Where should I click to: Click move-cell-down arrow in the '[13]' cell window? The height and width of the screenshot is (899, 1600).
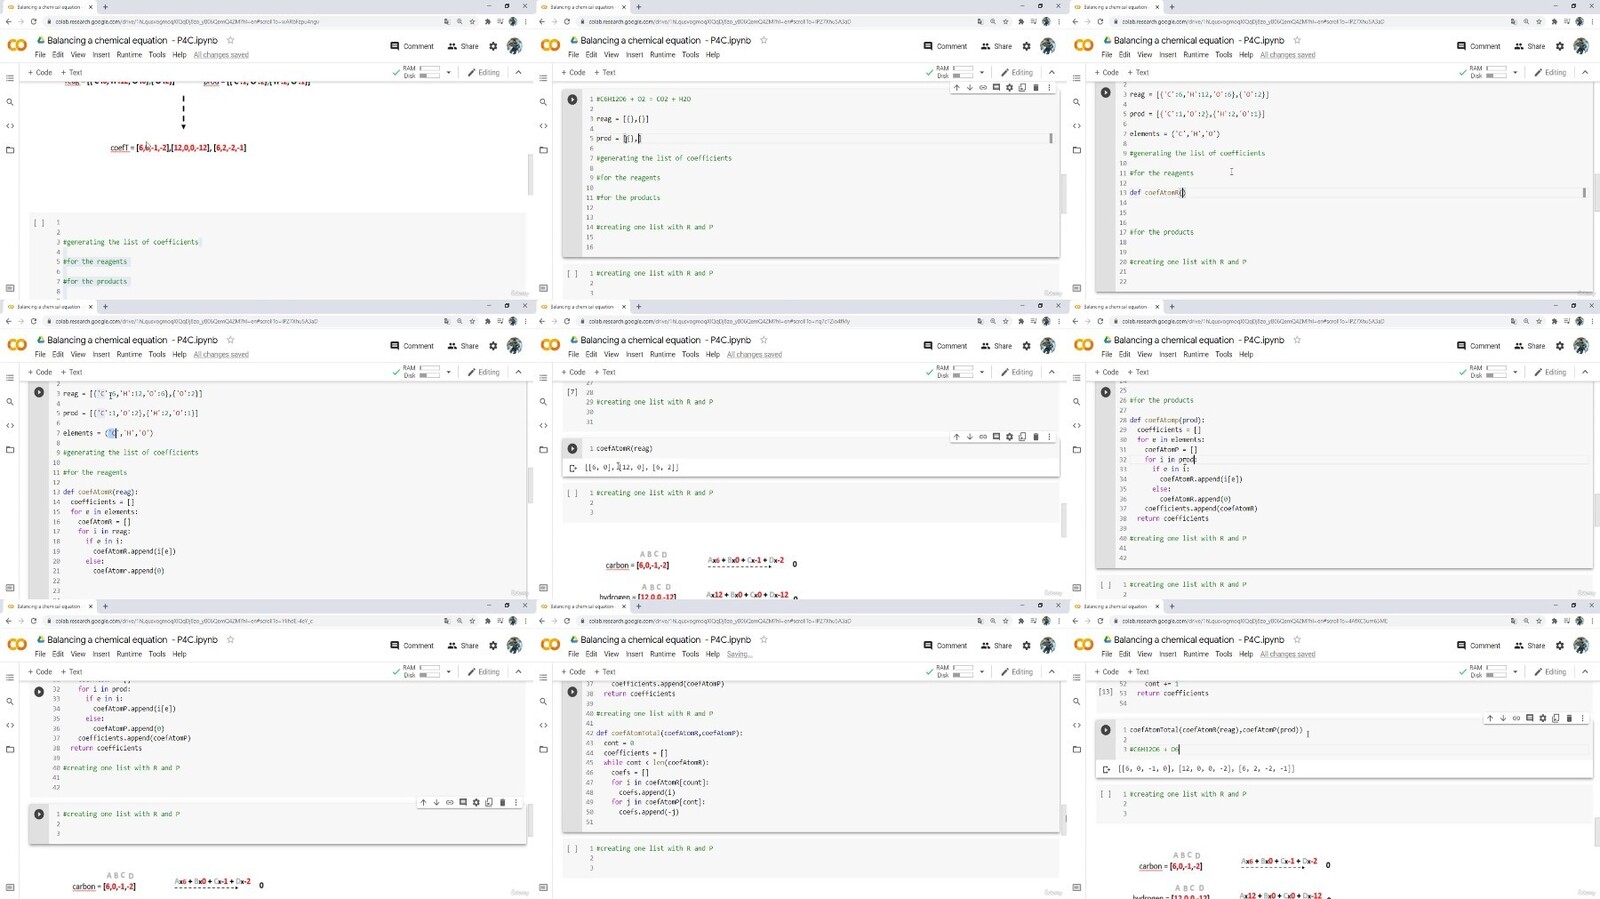click(x=1503, y=718)
